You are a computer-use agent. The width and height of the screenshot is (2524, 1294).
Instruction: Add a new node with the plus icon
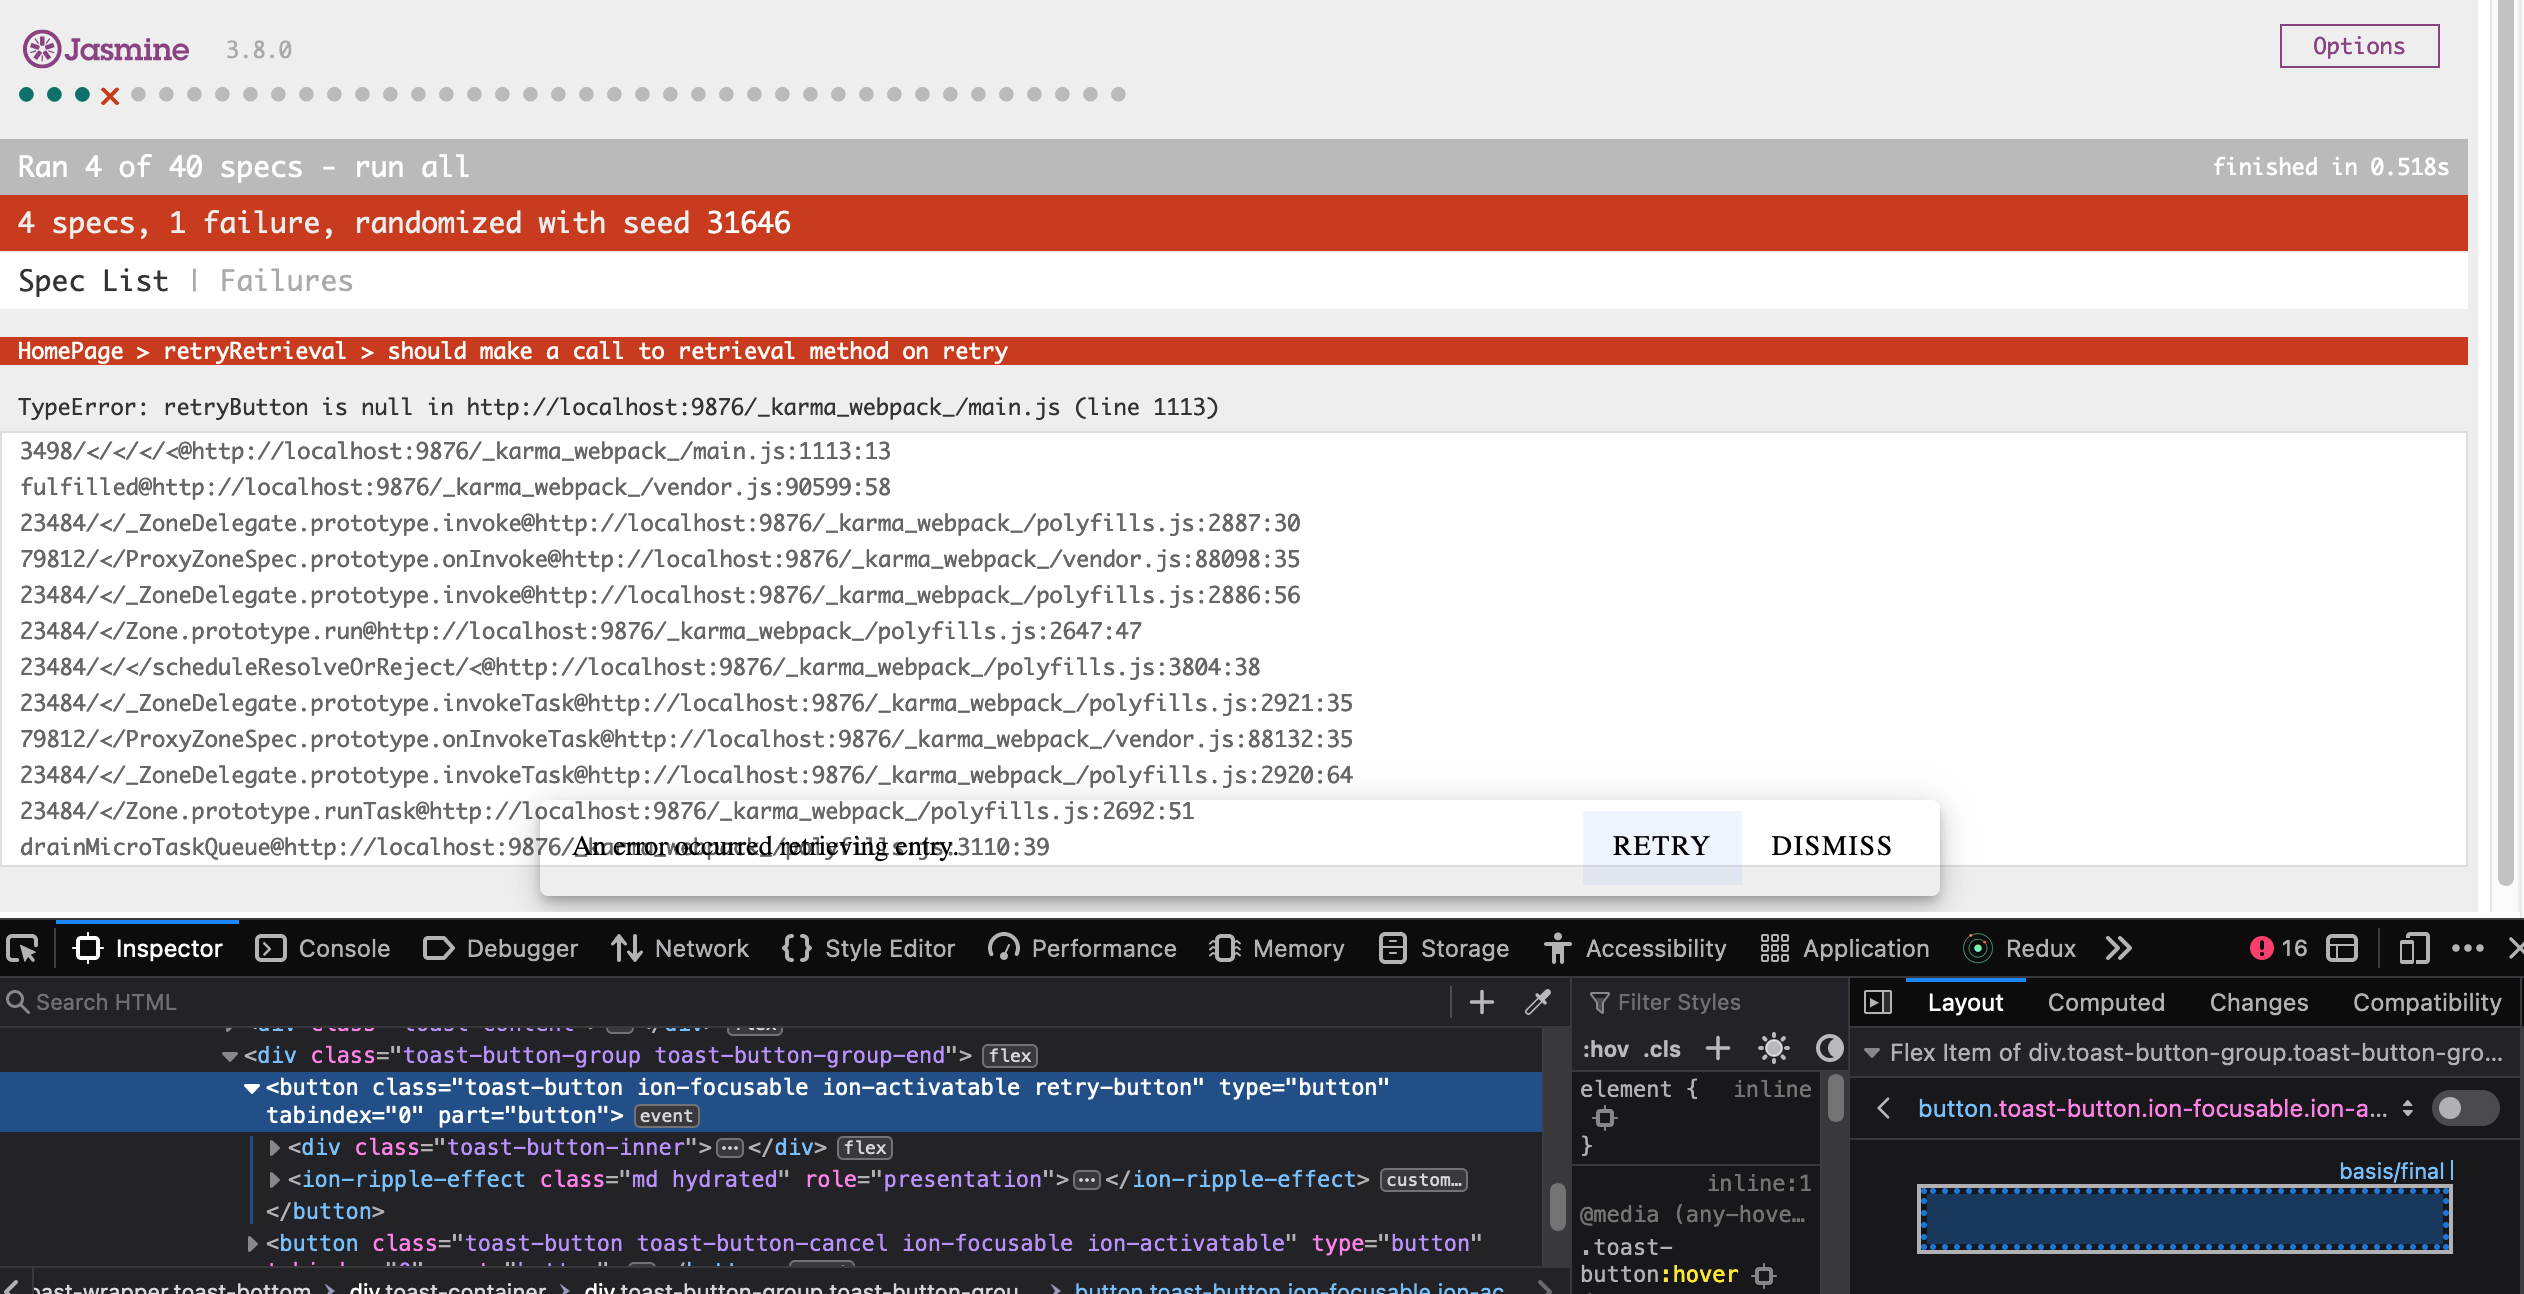tap(1482, 1002)
